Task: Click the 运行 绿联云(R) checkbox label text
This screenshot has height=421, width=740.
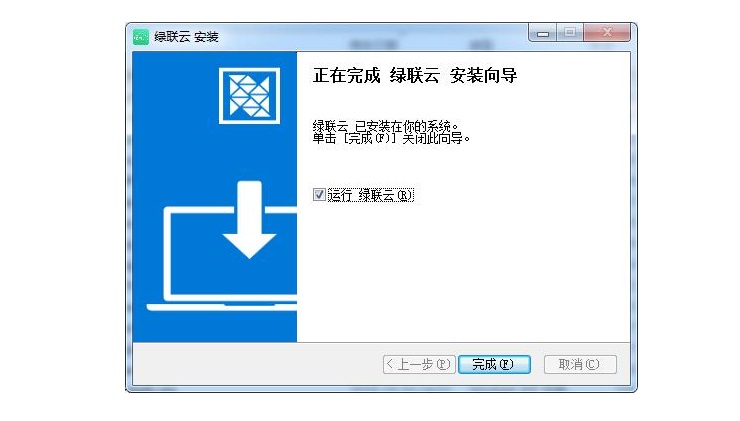Action: [x=370, y=195]
